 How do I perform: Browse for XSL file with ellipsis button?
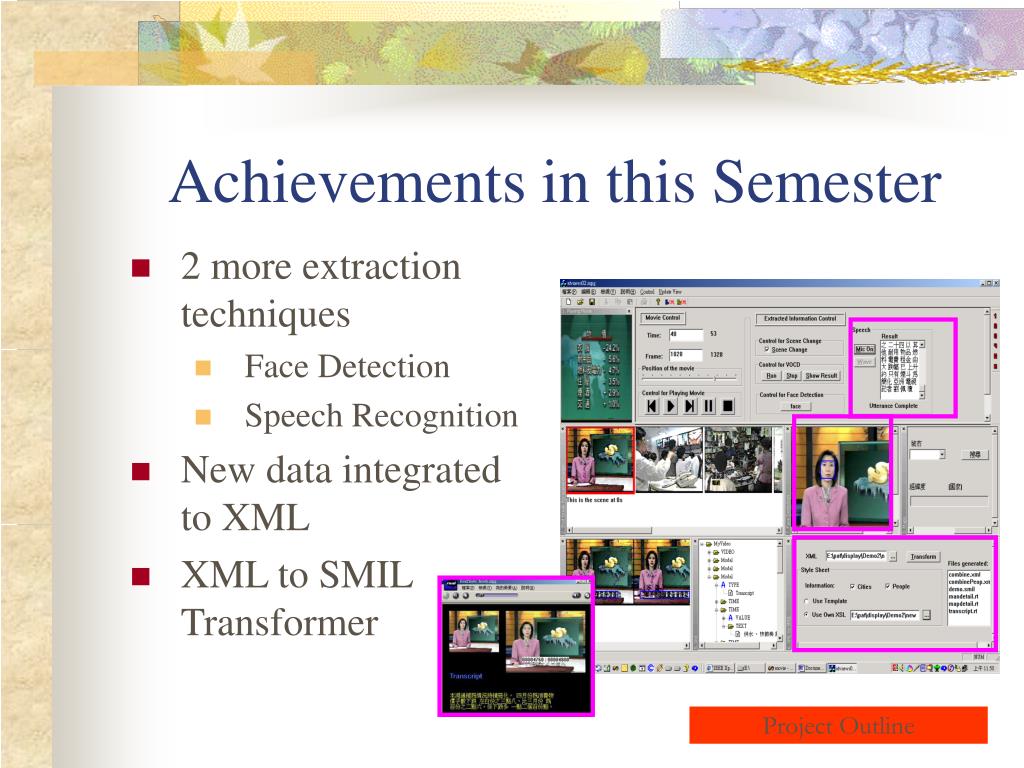click(x=926, y=616)
